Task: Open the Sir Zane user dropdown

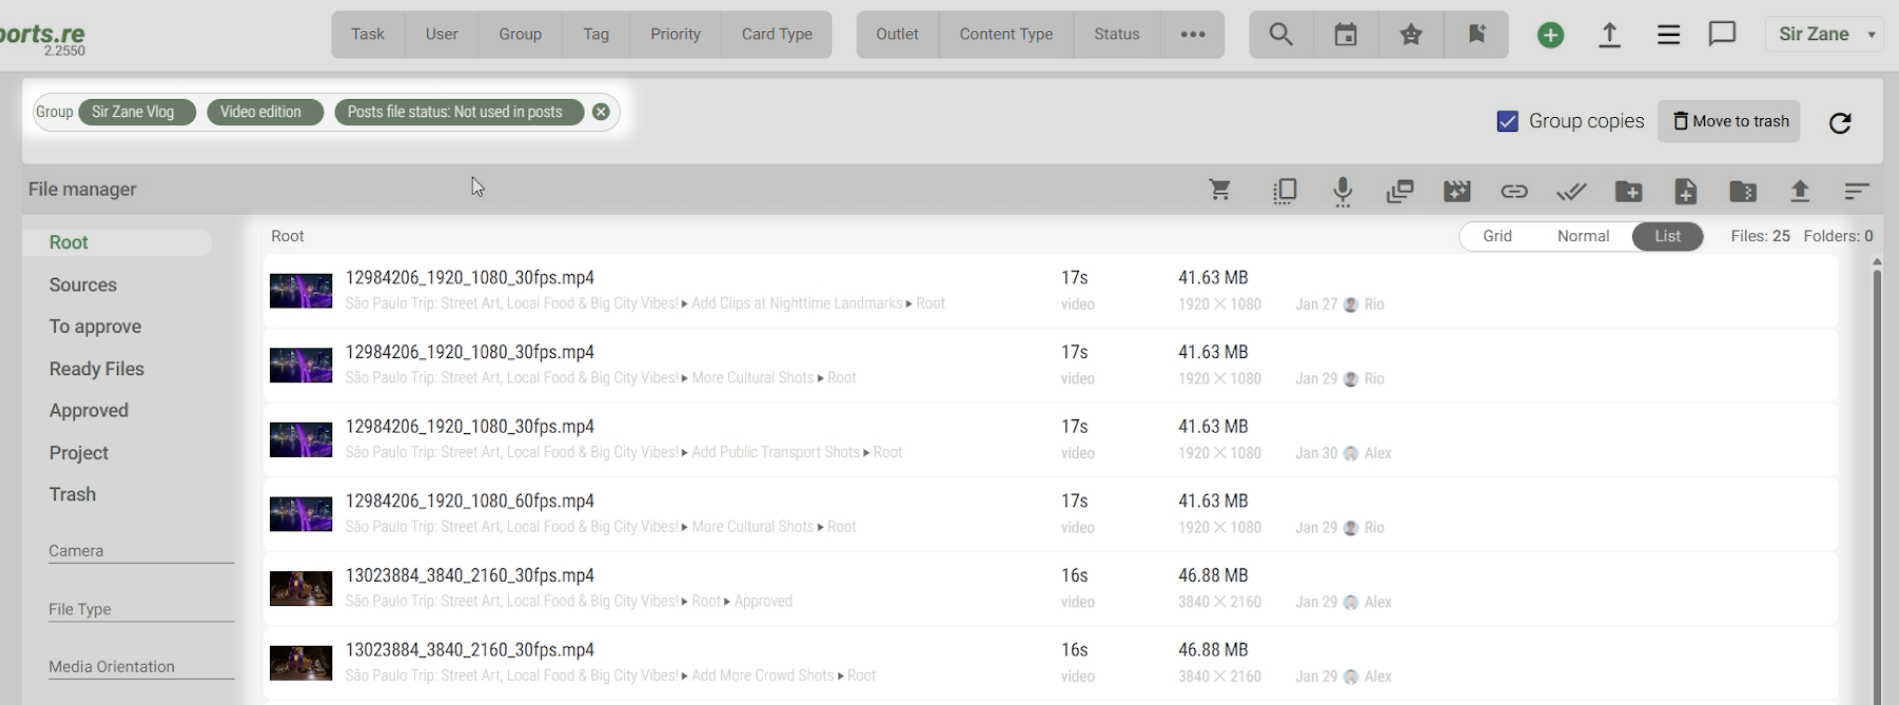Action: point(1825,34)
